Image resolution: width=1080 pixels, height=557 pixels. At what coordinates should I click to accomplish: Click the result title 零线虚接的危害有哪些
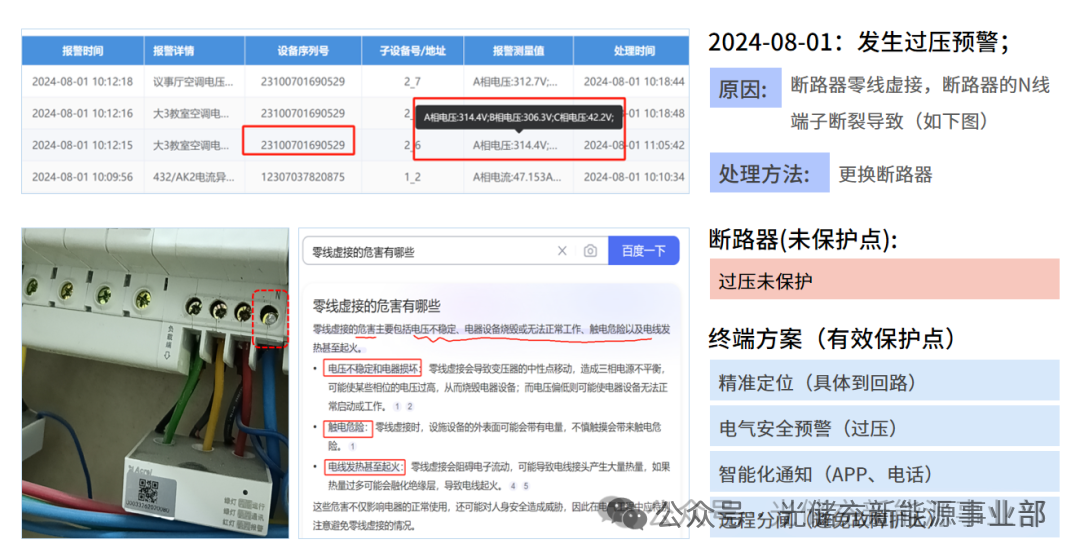pos(376,306)
